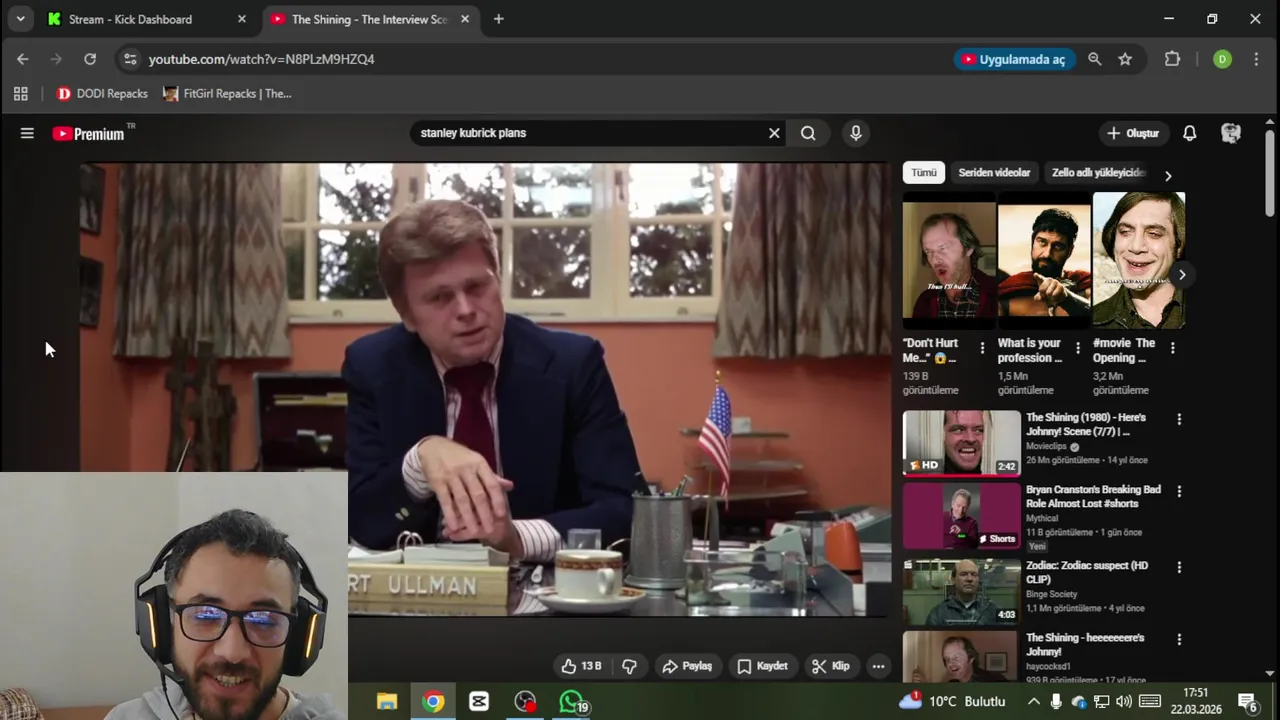Open options for "What is your profession" short
This screenshot has height=720, width=1280.
[1077, 348]
